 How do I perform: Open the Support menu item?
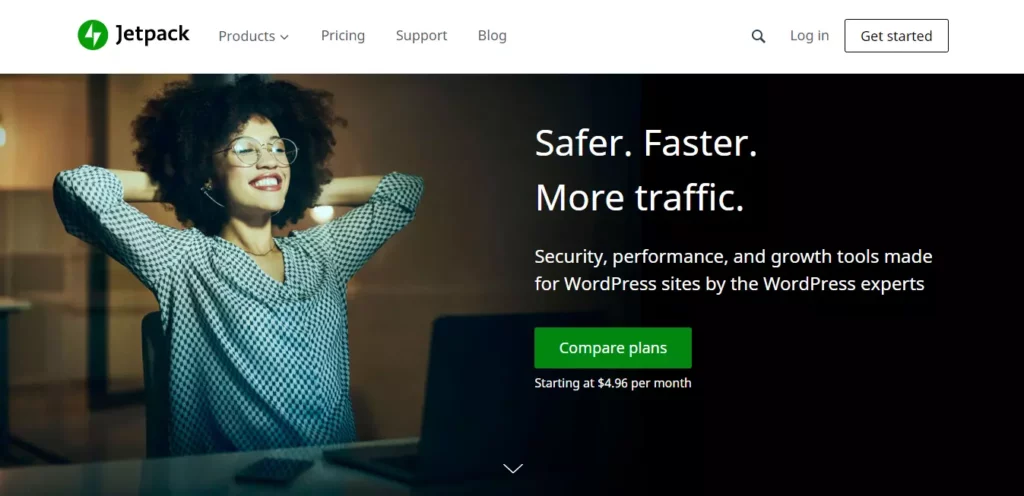(421, 36)
